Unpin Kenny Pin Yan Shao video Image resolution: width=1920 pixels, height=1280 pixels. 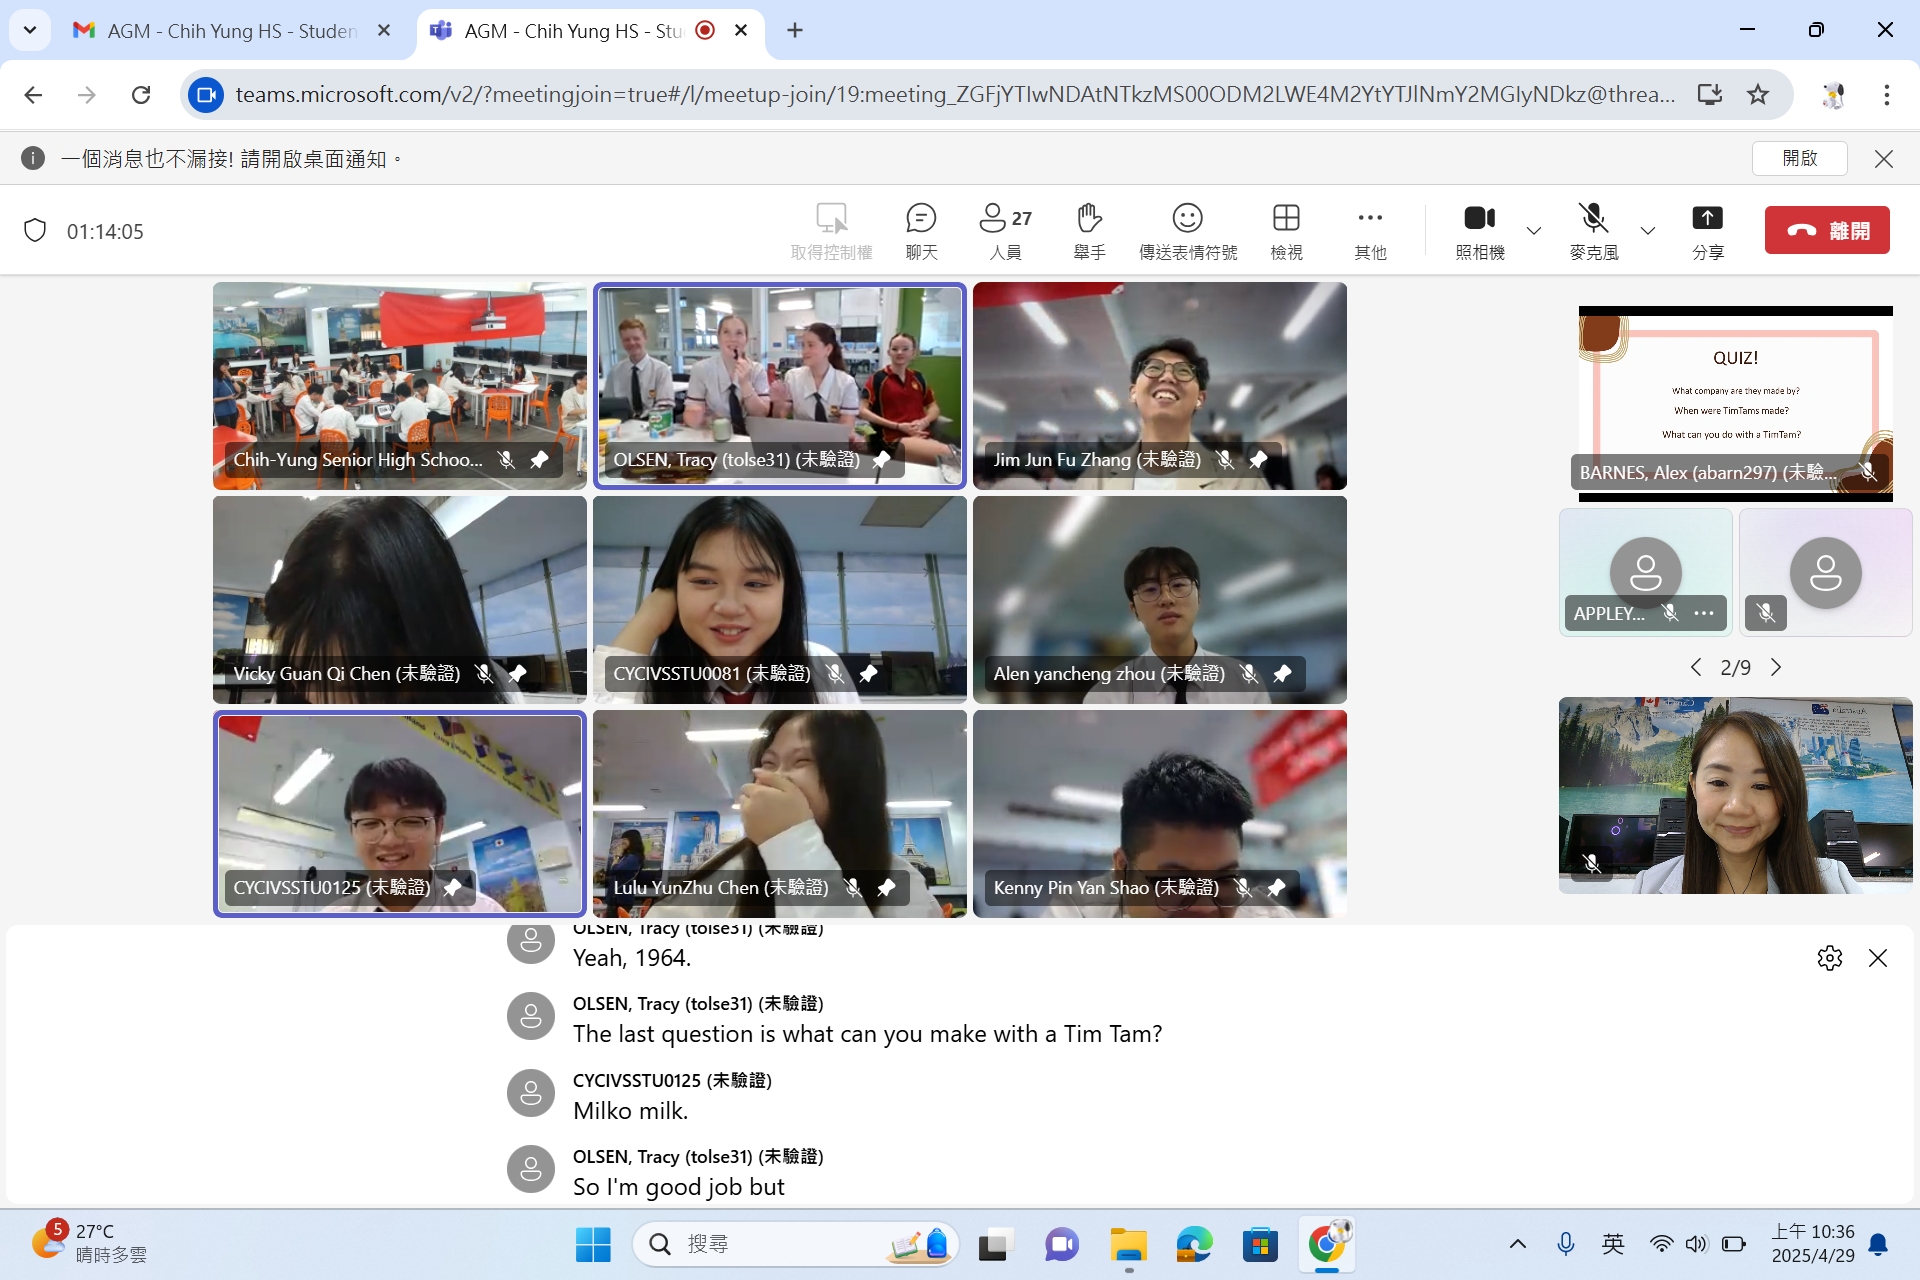(1277, 888)
